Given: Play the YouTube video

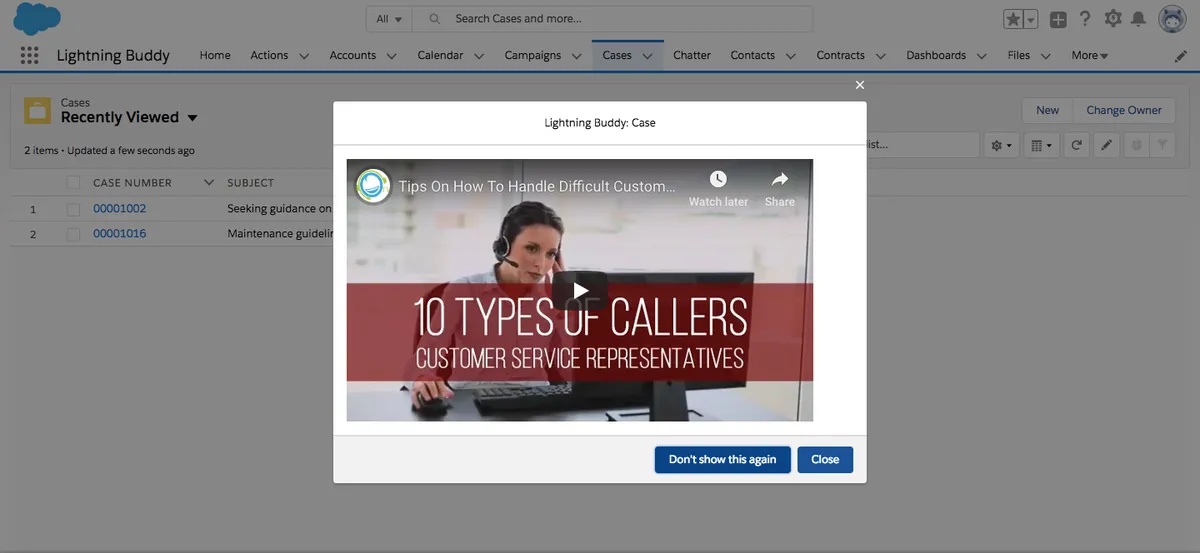Looking at the screenshot, I should click(580, 290).
